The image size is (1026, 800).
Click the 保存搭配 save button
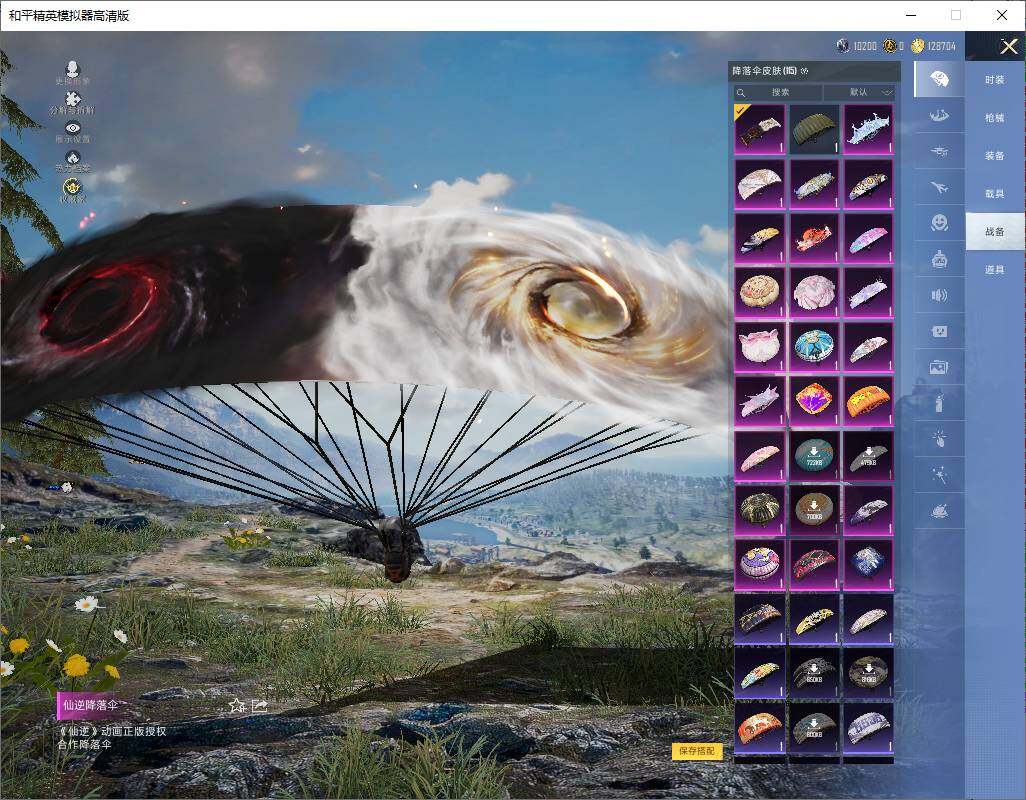click(697, 750)
